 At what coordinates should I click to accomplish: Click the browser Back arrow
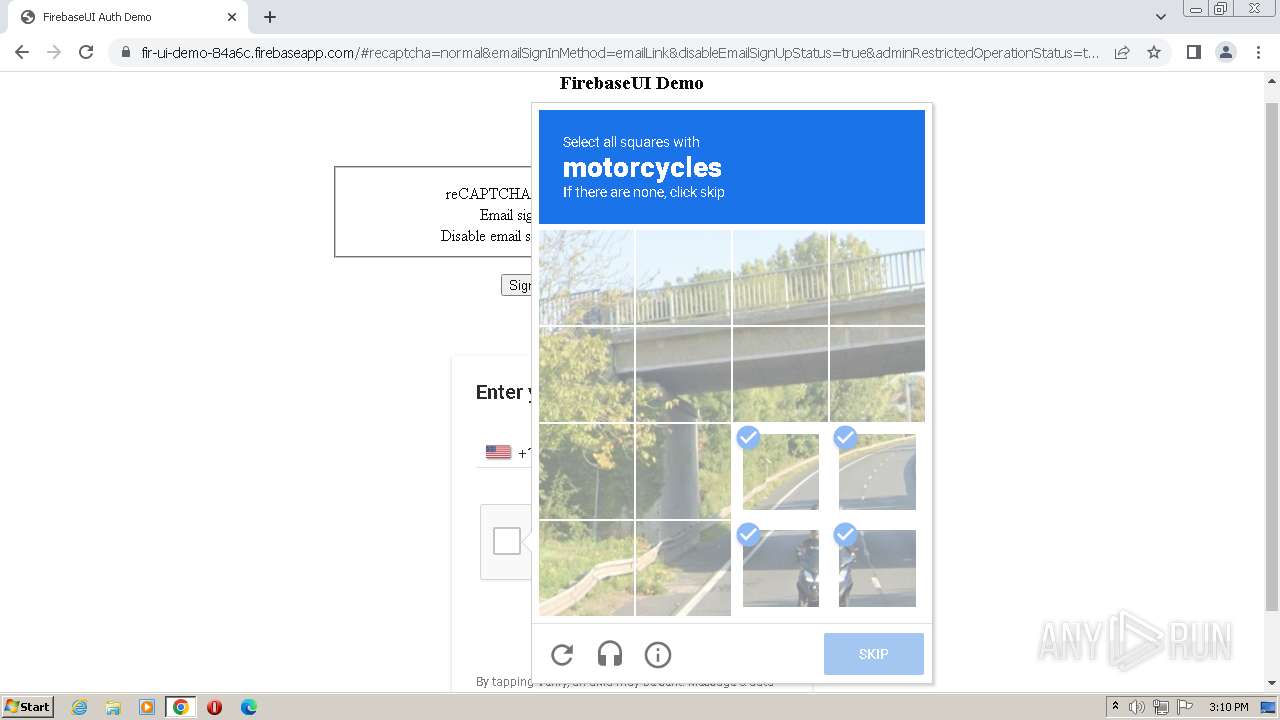22,52
